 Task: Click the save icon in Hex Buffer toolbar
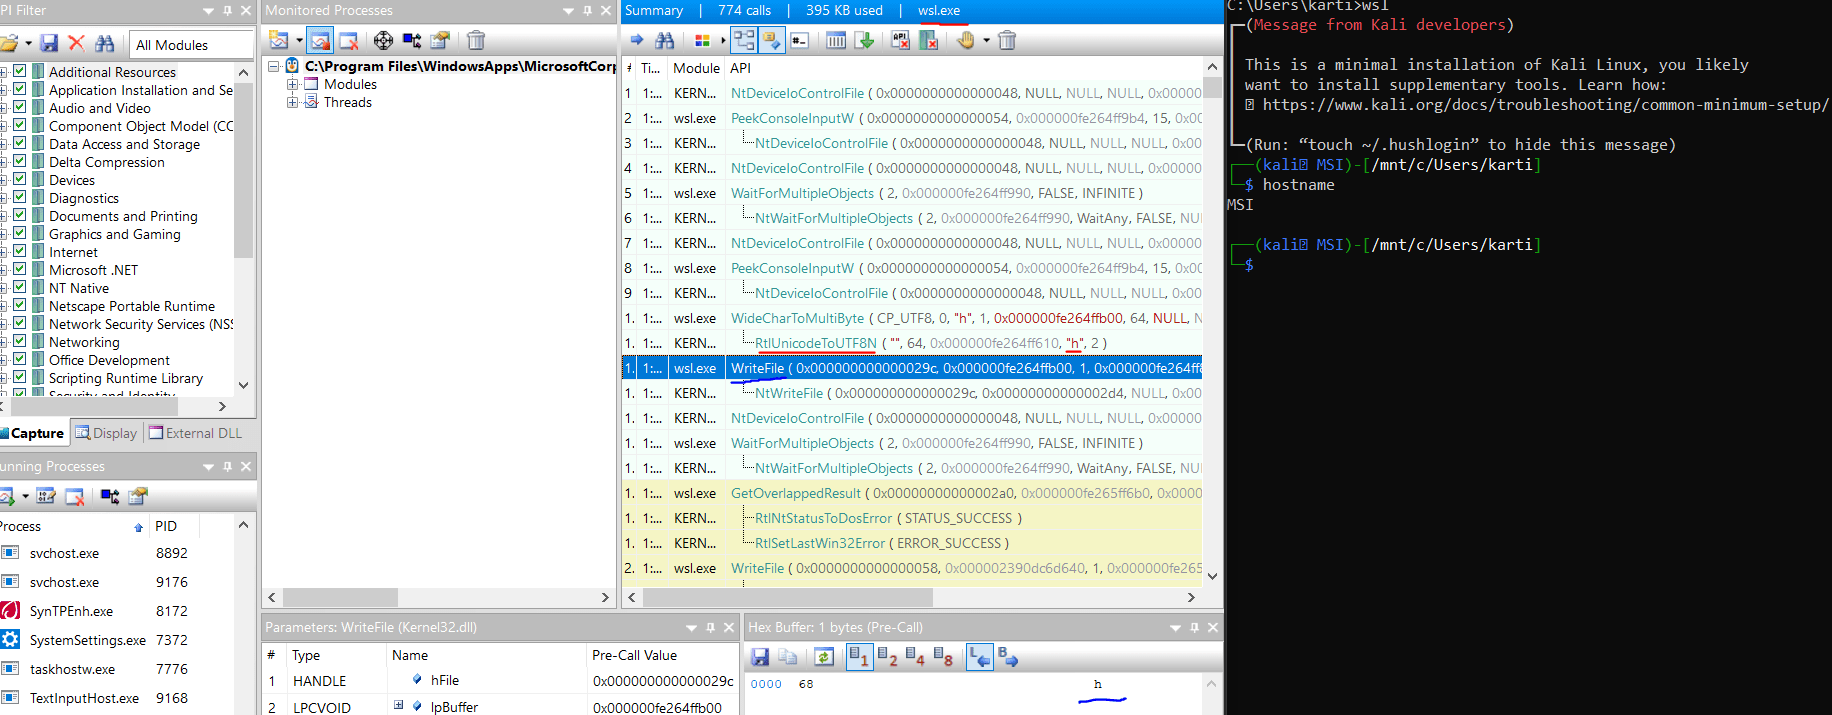pyautogui.click(x=760, y=657)
